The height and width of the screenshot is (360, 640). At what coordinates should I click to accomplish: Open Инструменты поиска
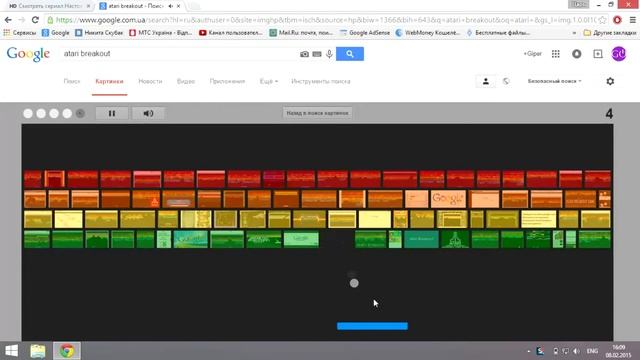point(321,81)
